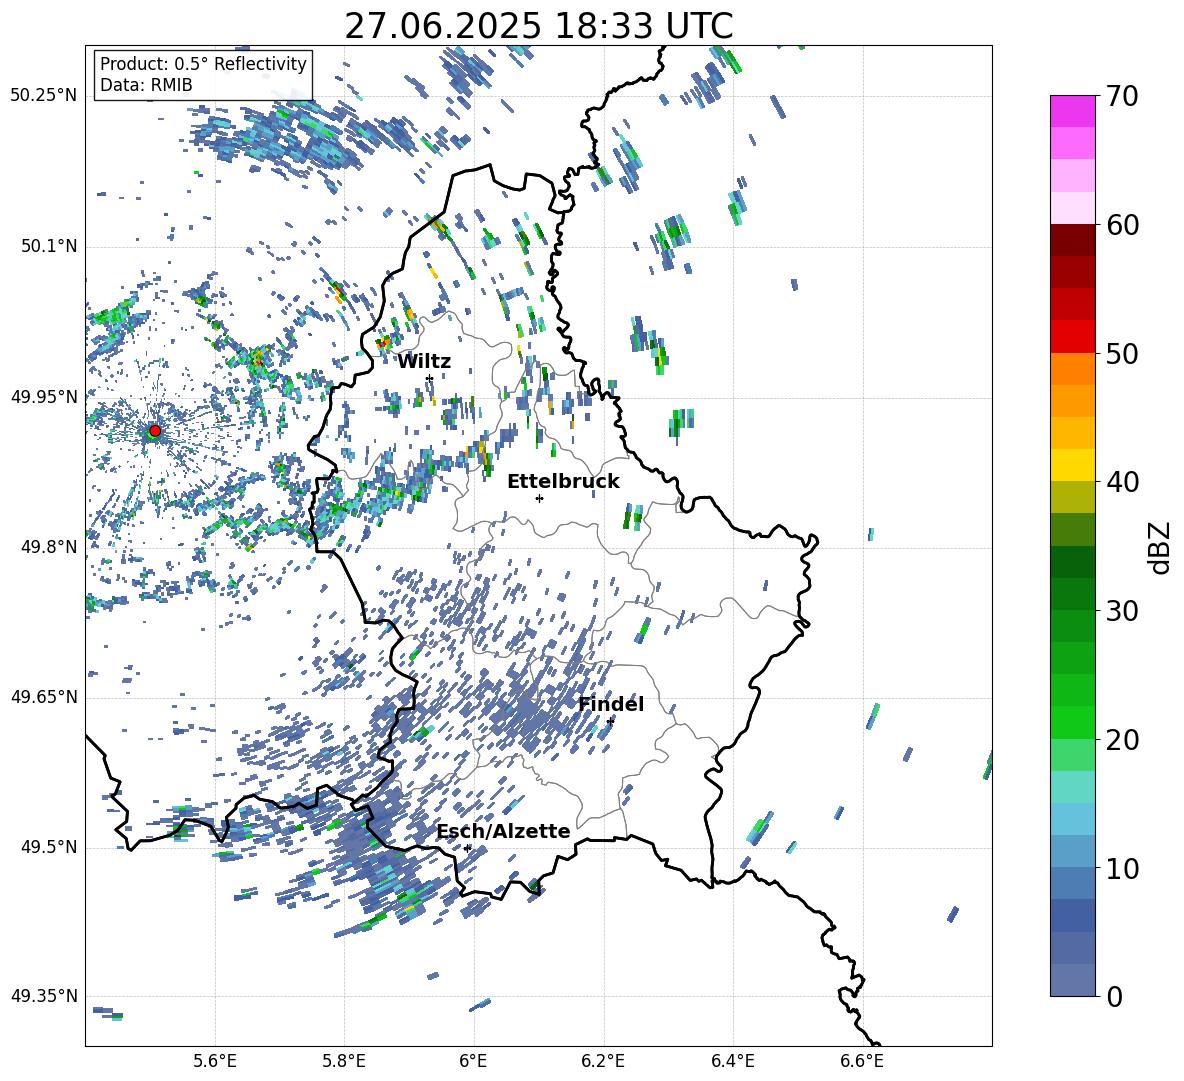
Task: Click the 49.5°N latitude tick label
Action: (48, 847)
